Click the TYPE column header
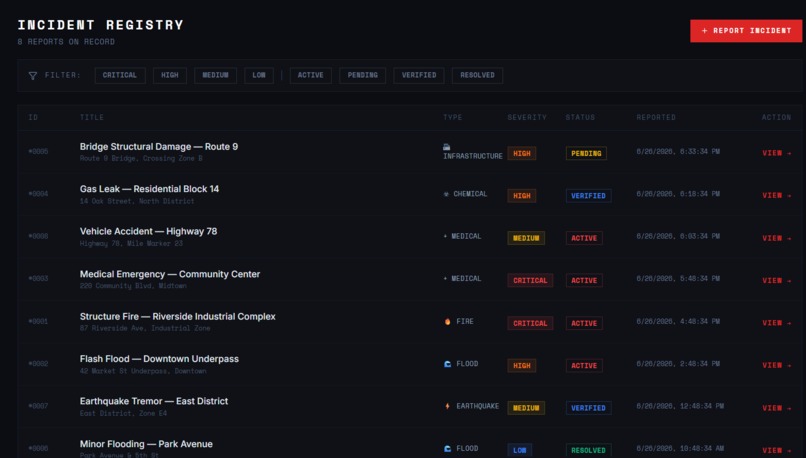This screenshot has height=458, width=806. (452, 117)
